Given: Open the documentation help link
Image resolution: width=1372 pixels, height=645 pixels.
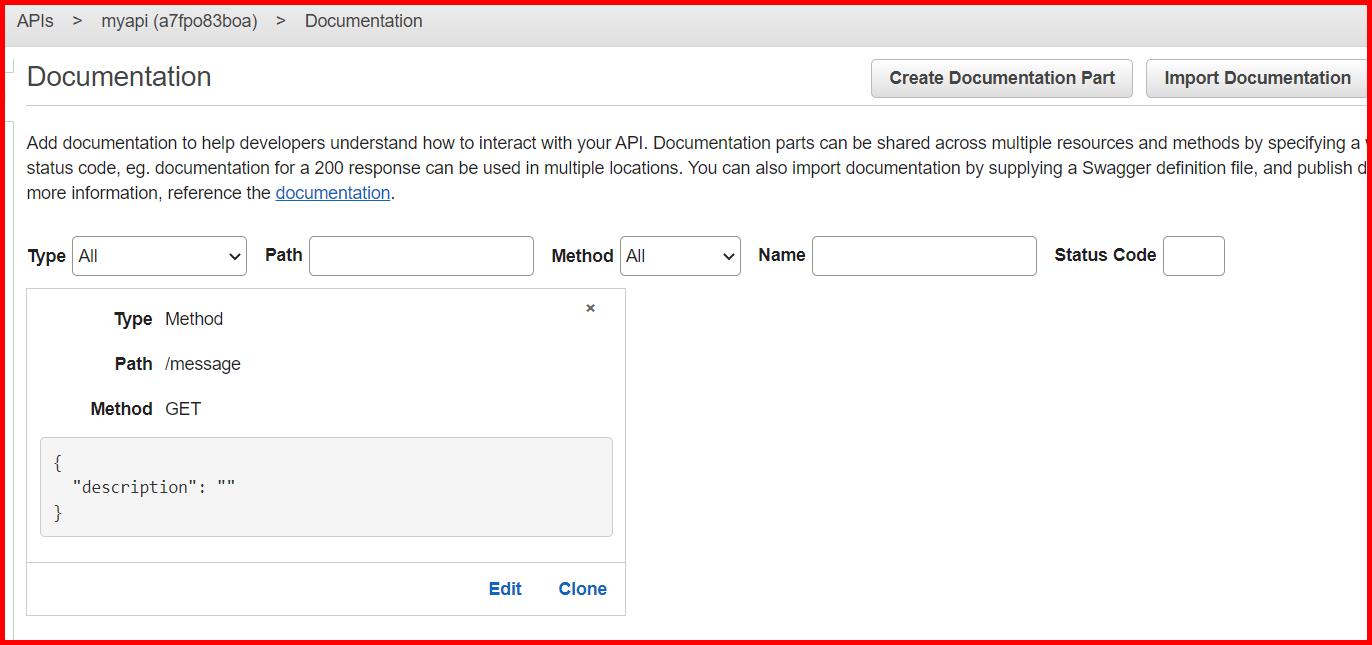Looking at the screenshot, I should pyautogui.click(x=333, y=192).
